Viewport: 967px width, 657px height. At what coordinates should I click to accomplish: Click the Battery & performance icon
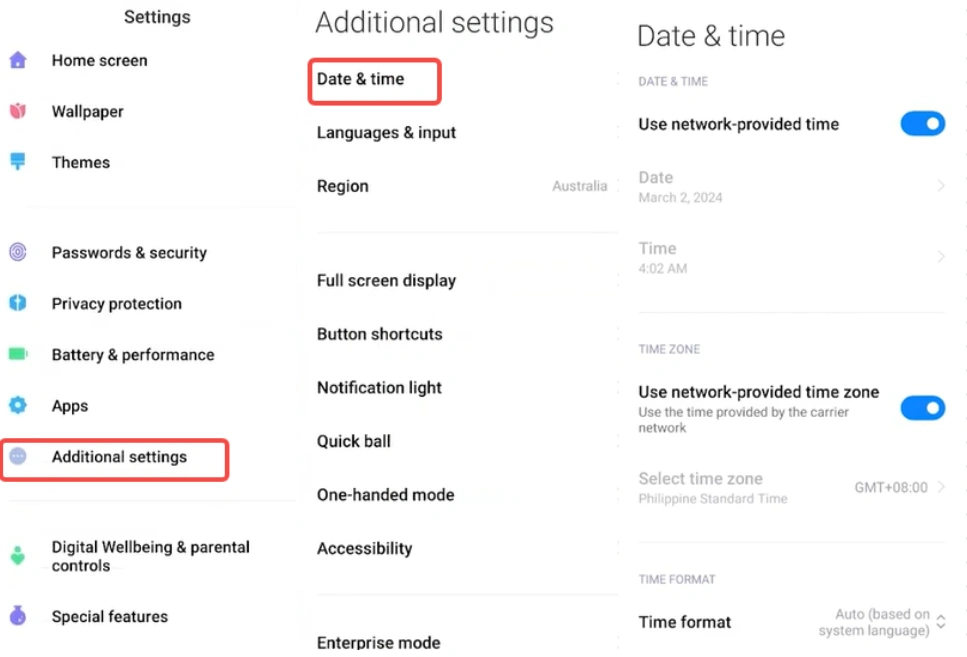pyautogui.click(x=18, y=354)
